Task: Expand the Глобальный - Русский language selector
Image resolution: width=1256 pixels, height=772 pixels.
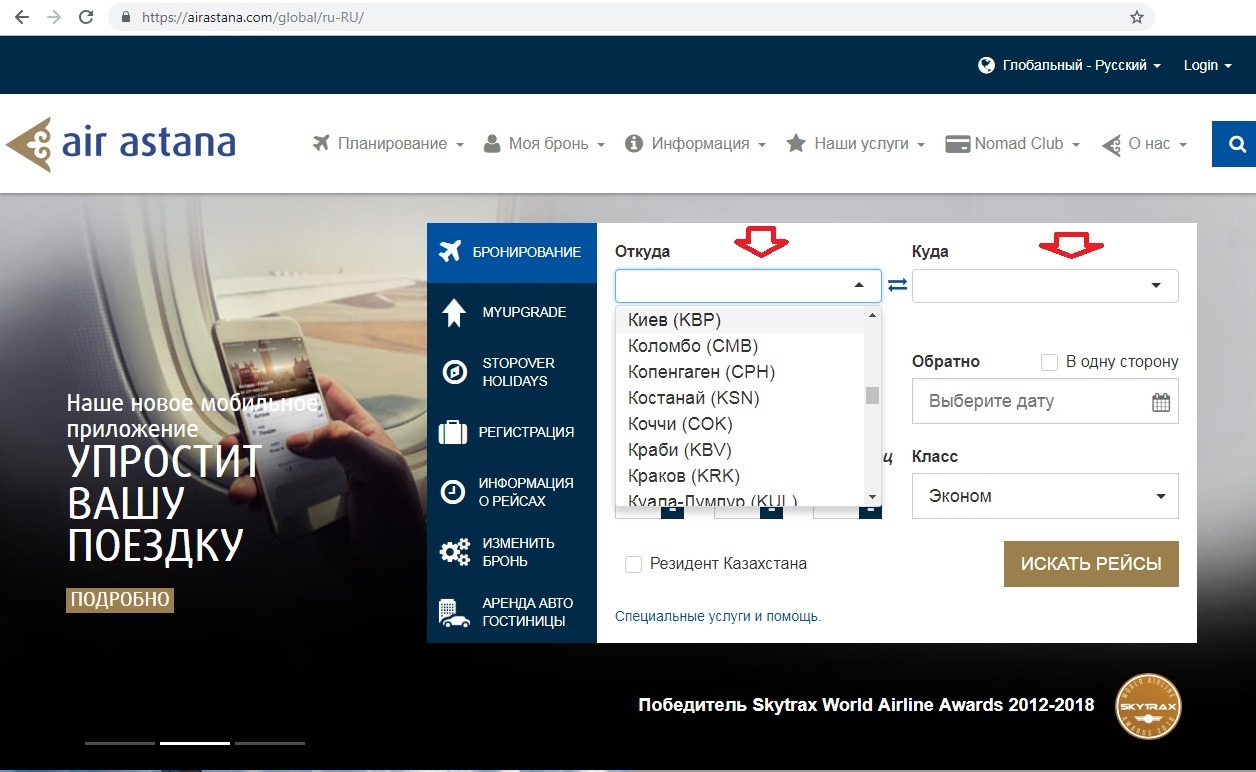Action: point(1069,65)
